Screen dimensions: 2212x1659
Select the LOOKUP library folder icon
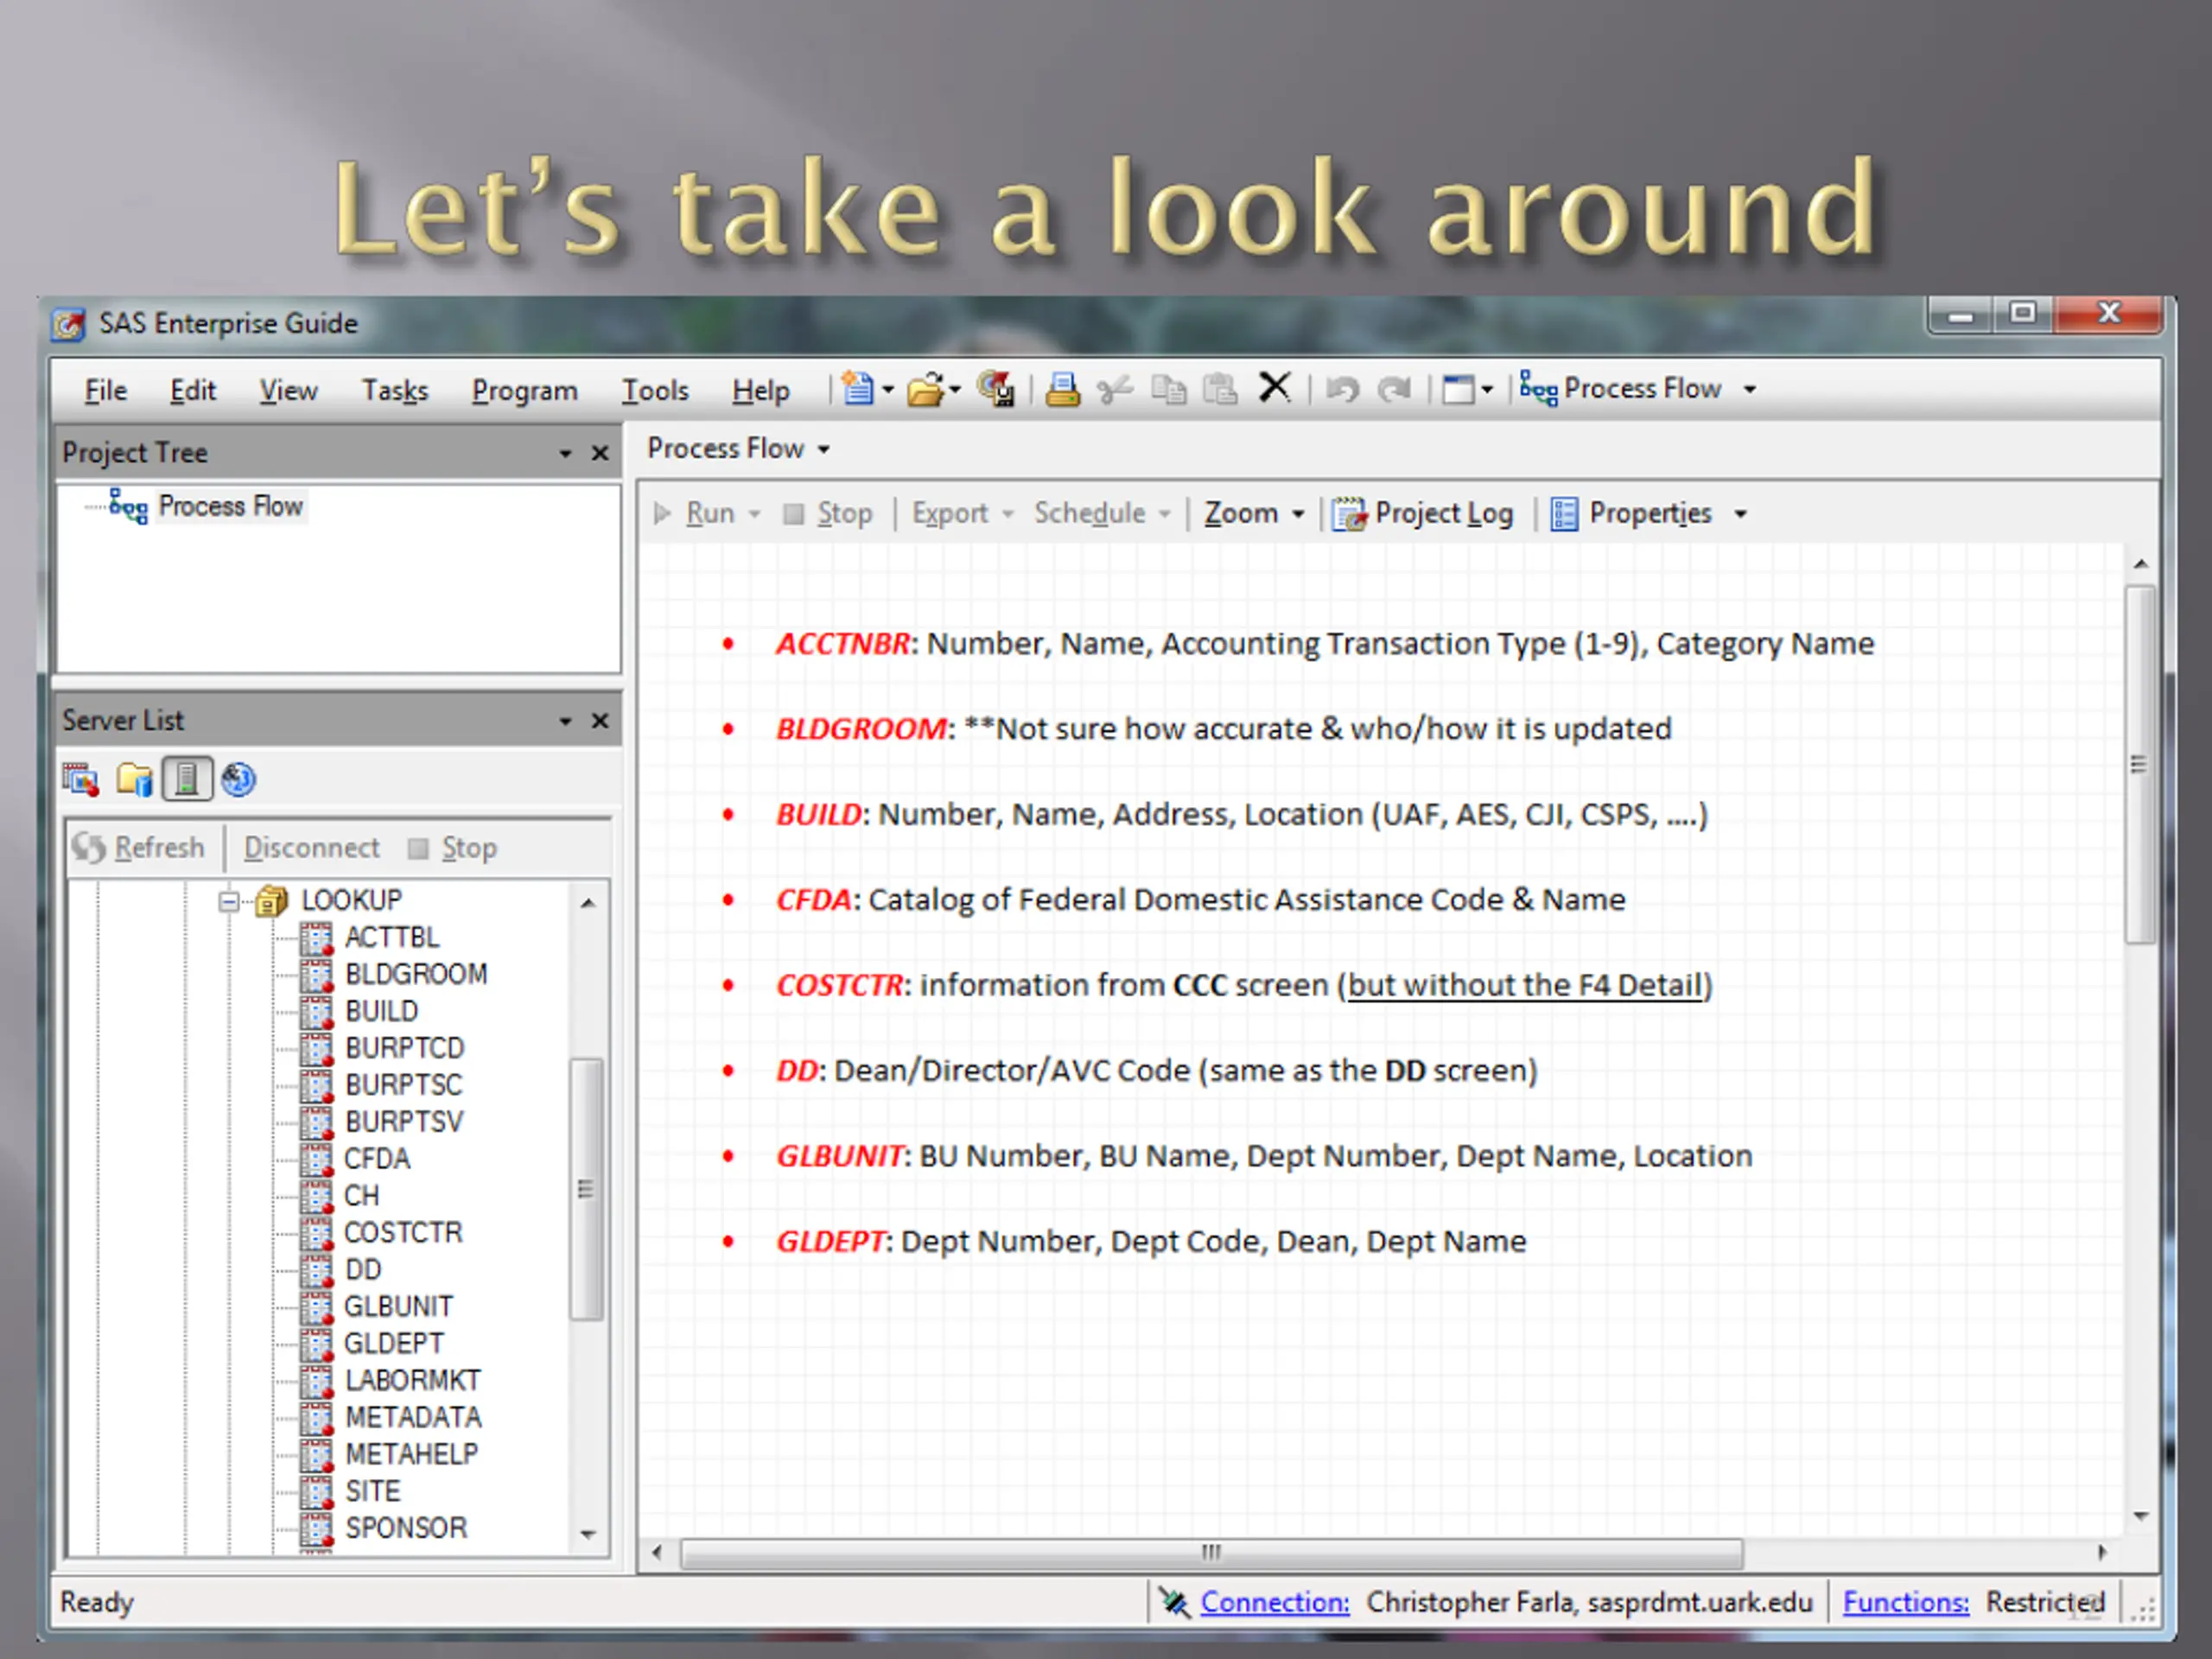pos(271,901)
